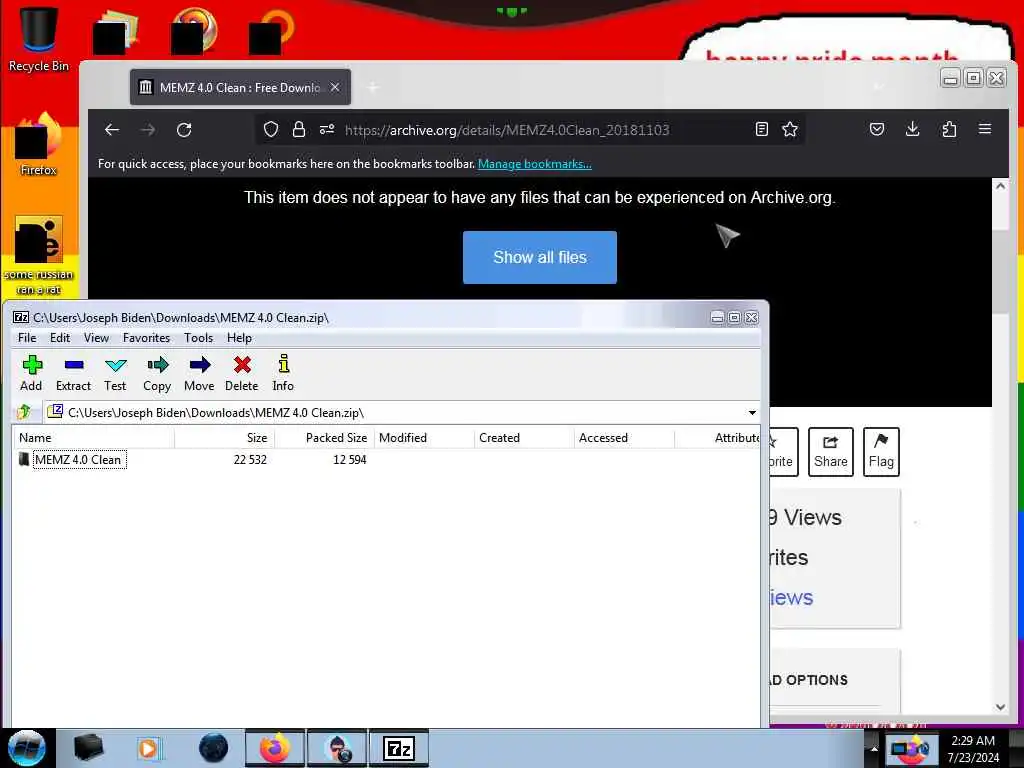This screenshot has height=768, width=1024.
Task: Click the 7-Zip path address field
Action: tap(402, 413)
